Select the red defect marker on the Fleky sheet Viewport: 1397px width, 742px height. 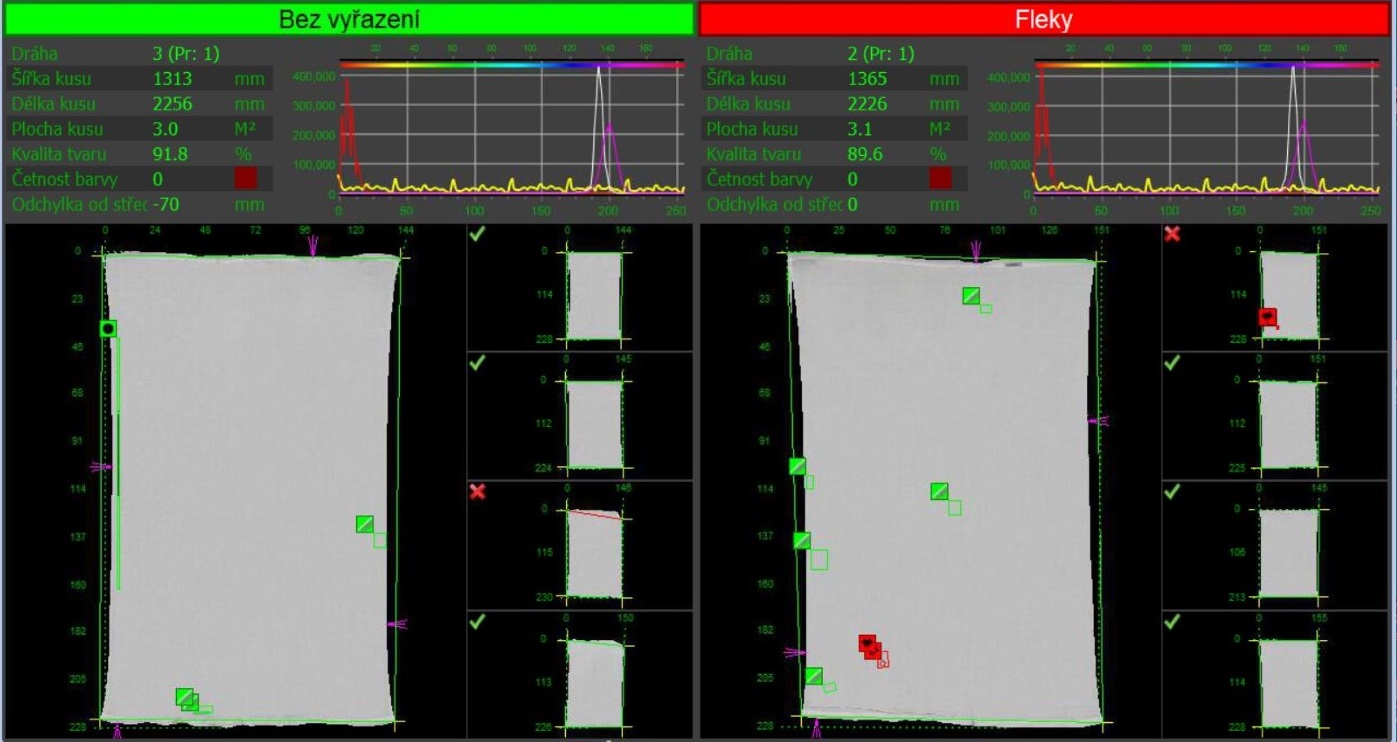pyautogui.click(x=867, y=643)
